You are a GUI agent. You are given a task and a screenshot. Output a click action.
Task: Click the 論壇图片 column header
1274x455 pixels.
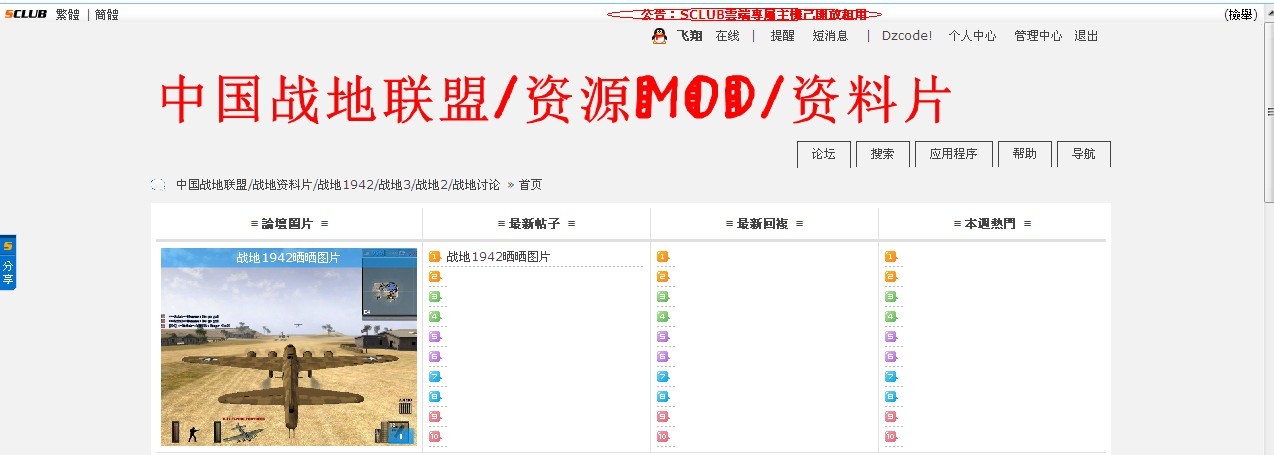click(288, 224)
